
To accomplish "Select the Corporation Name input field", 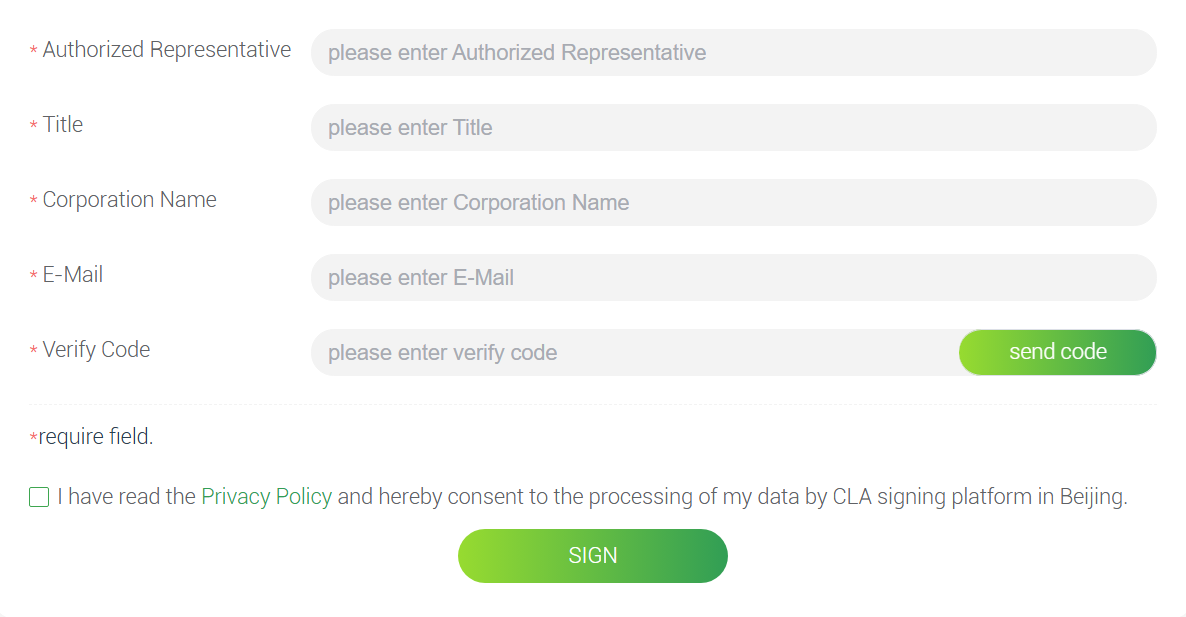I will click(x=733, y=203).
